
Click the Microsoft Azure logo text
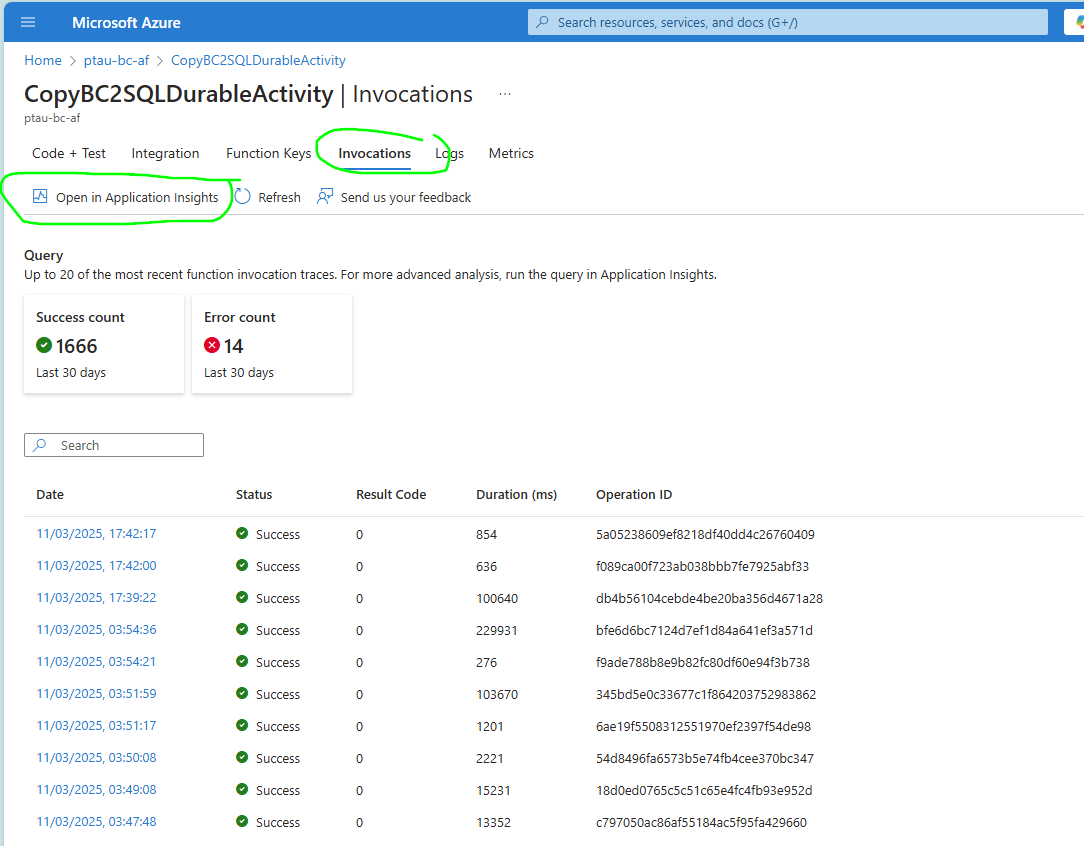coord(126,23)
